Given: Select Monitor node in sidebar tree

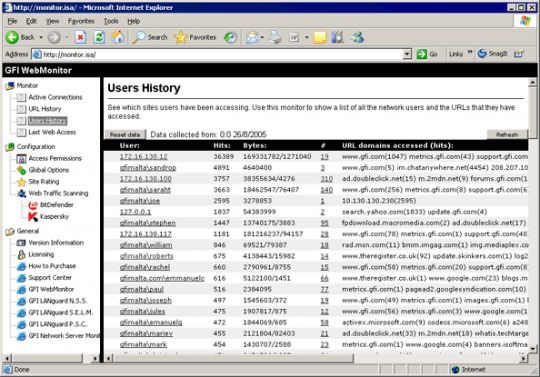Looking at the screenshot, I should pyautogui.click(x=27, y=85).
